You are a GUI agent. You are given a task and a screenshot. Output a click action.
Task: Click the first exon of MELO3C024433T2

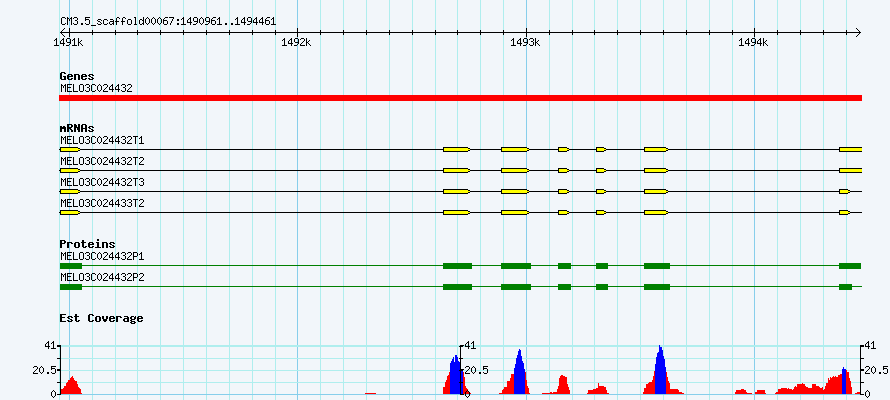70,212
